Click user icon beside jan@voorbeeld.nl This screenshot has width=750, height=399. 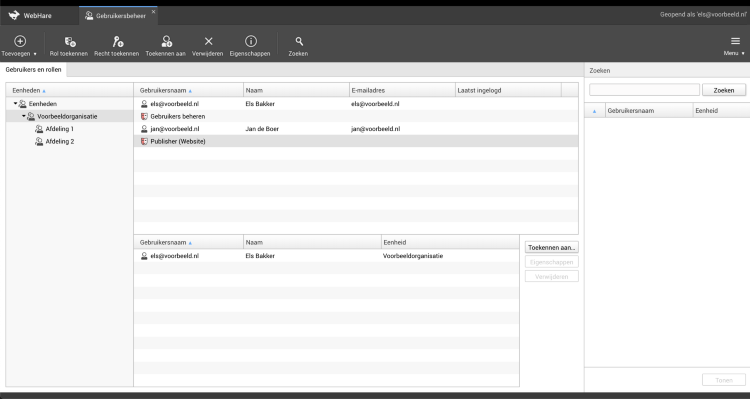click(x=144, y=129)
